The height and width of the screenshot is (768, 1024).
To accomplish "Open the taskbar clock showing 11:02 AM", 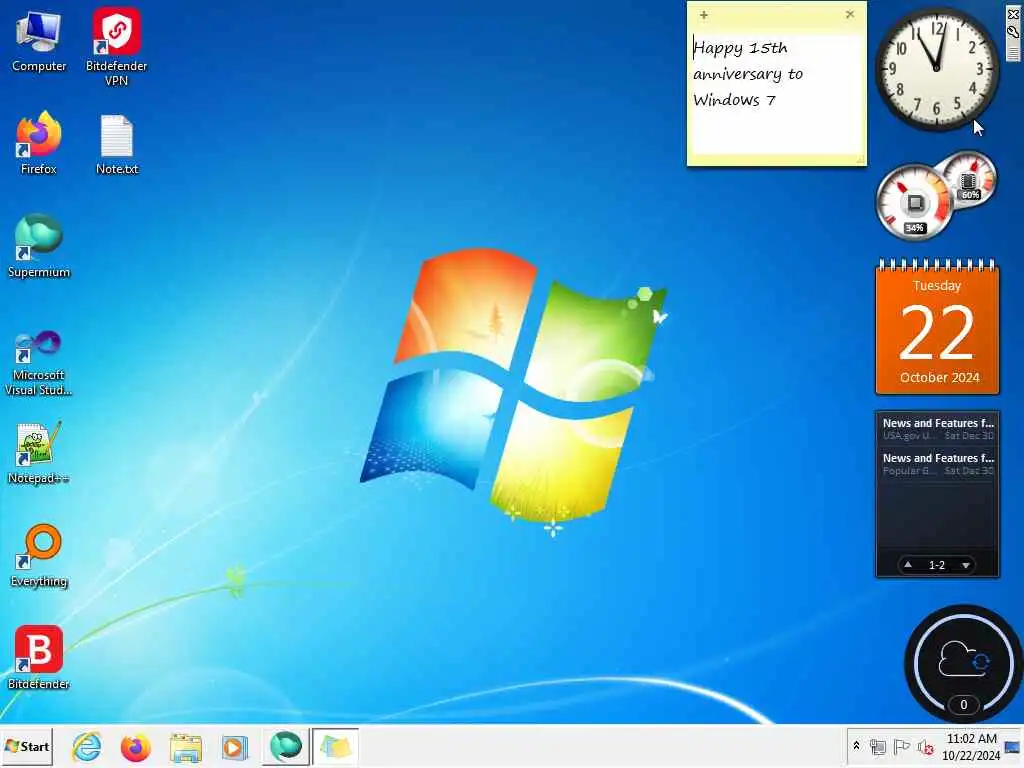I will pos(971,746).
